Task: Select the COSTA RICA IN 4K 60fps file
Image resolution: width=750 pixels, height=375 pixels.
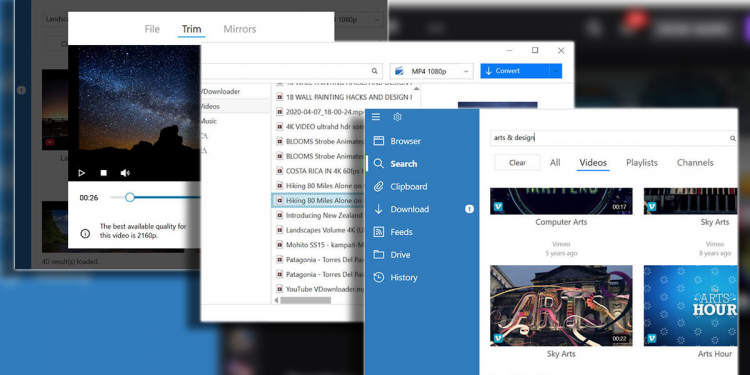Action: (x=320, y=171)
